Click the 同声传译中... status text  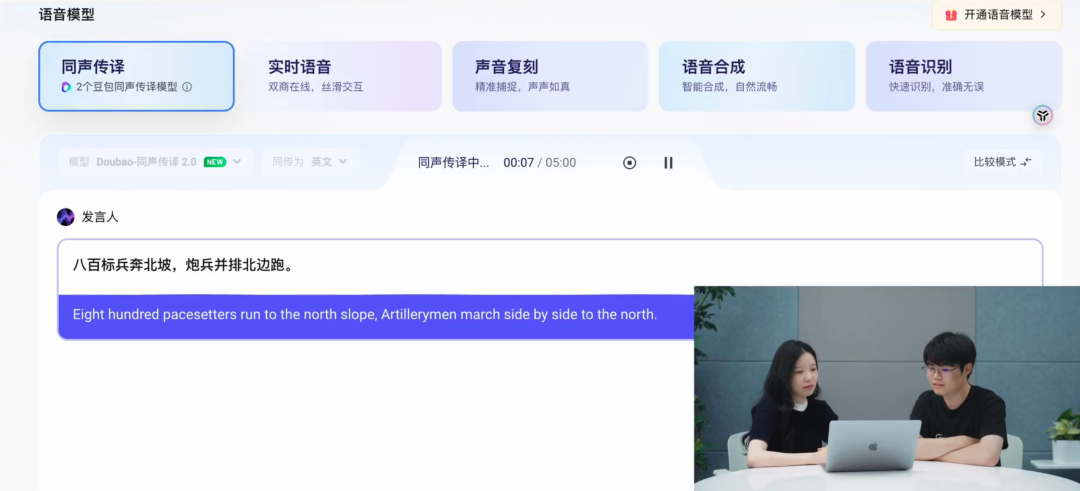453,163
